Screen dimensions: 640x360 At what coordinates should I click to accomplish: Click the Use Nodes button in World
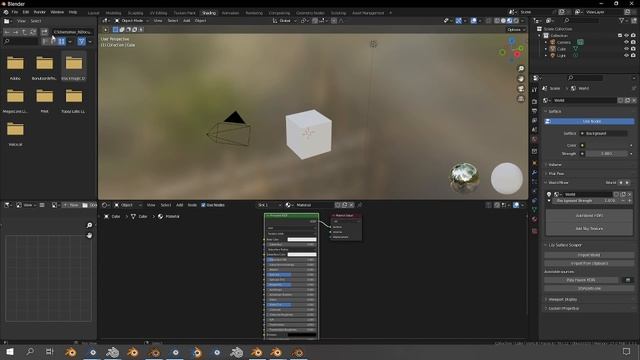[589, 121]
